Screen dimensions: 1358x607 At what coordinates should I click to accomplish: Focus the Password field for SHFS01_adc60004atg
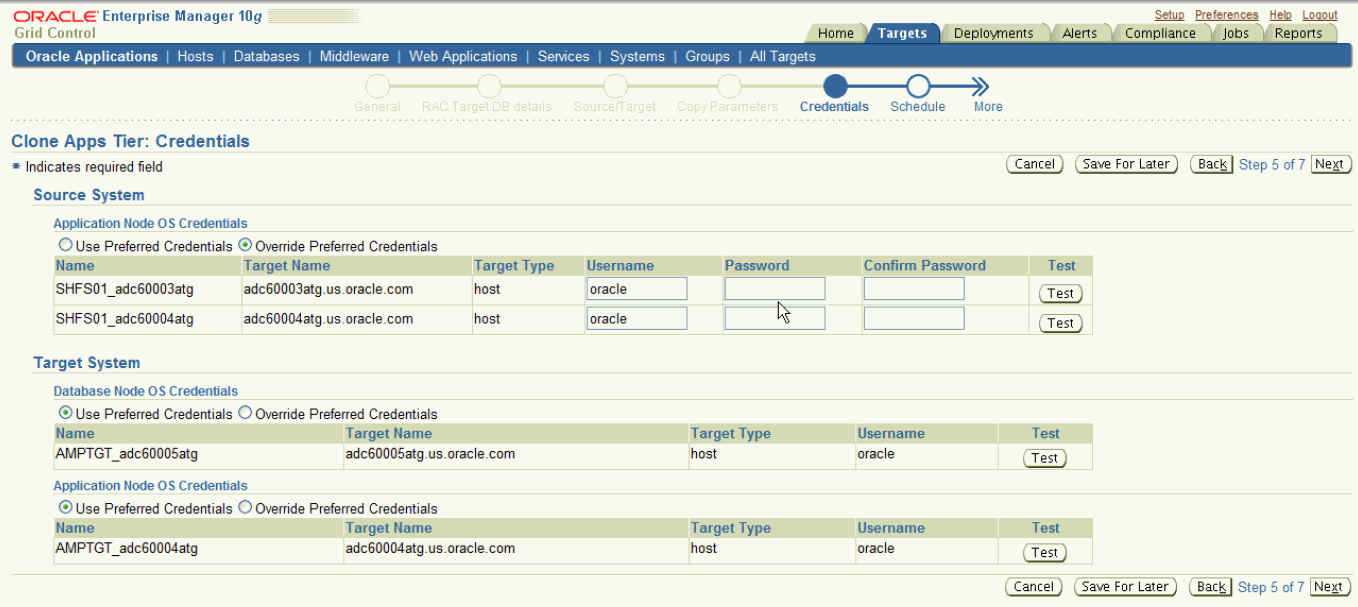[x=775, y=319]
